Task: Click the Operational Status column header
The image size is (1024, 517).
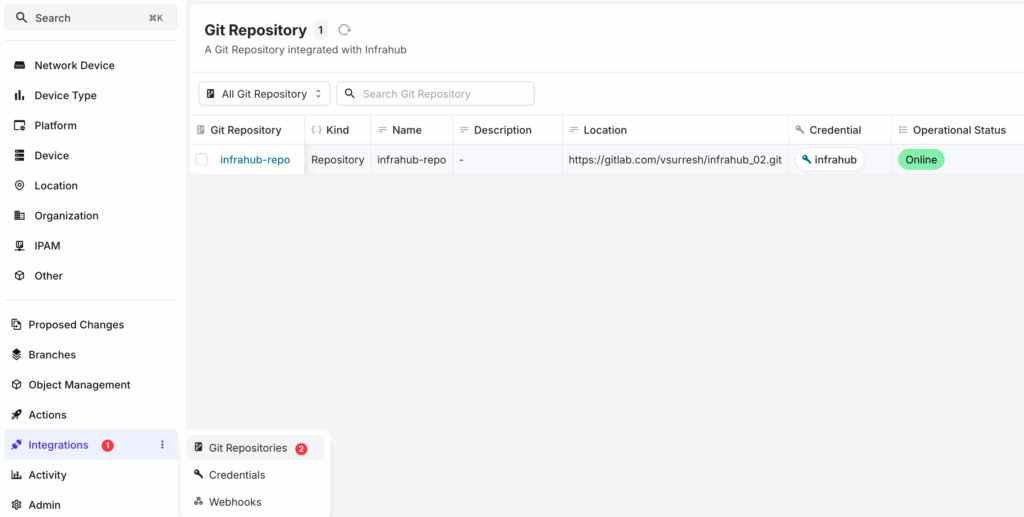Action: coord(957,130)
